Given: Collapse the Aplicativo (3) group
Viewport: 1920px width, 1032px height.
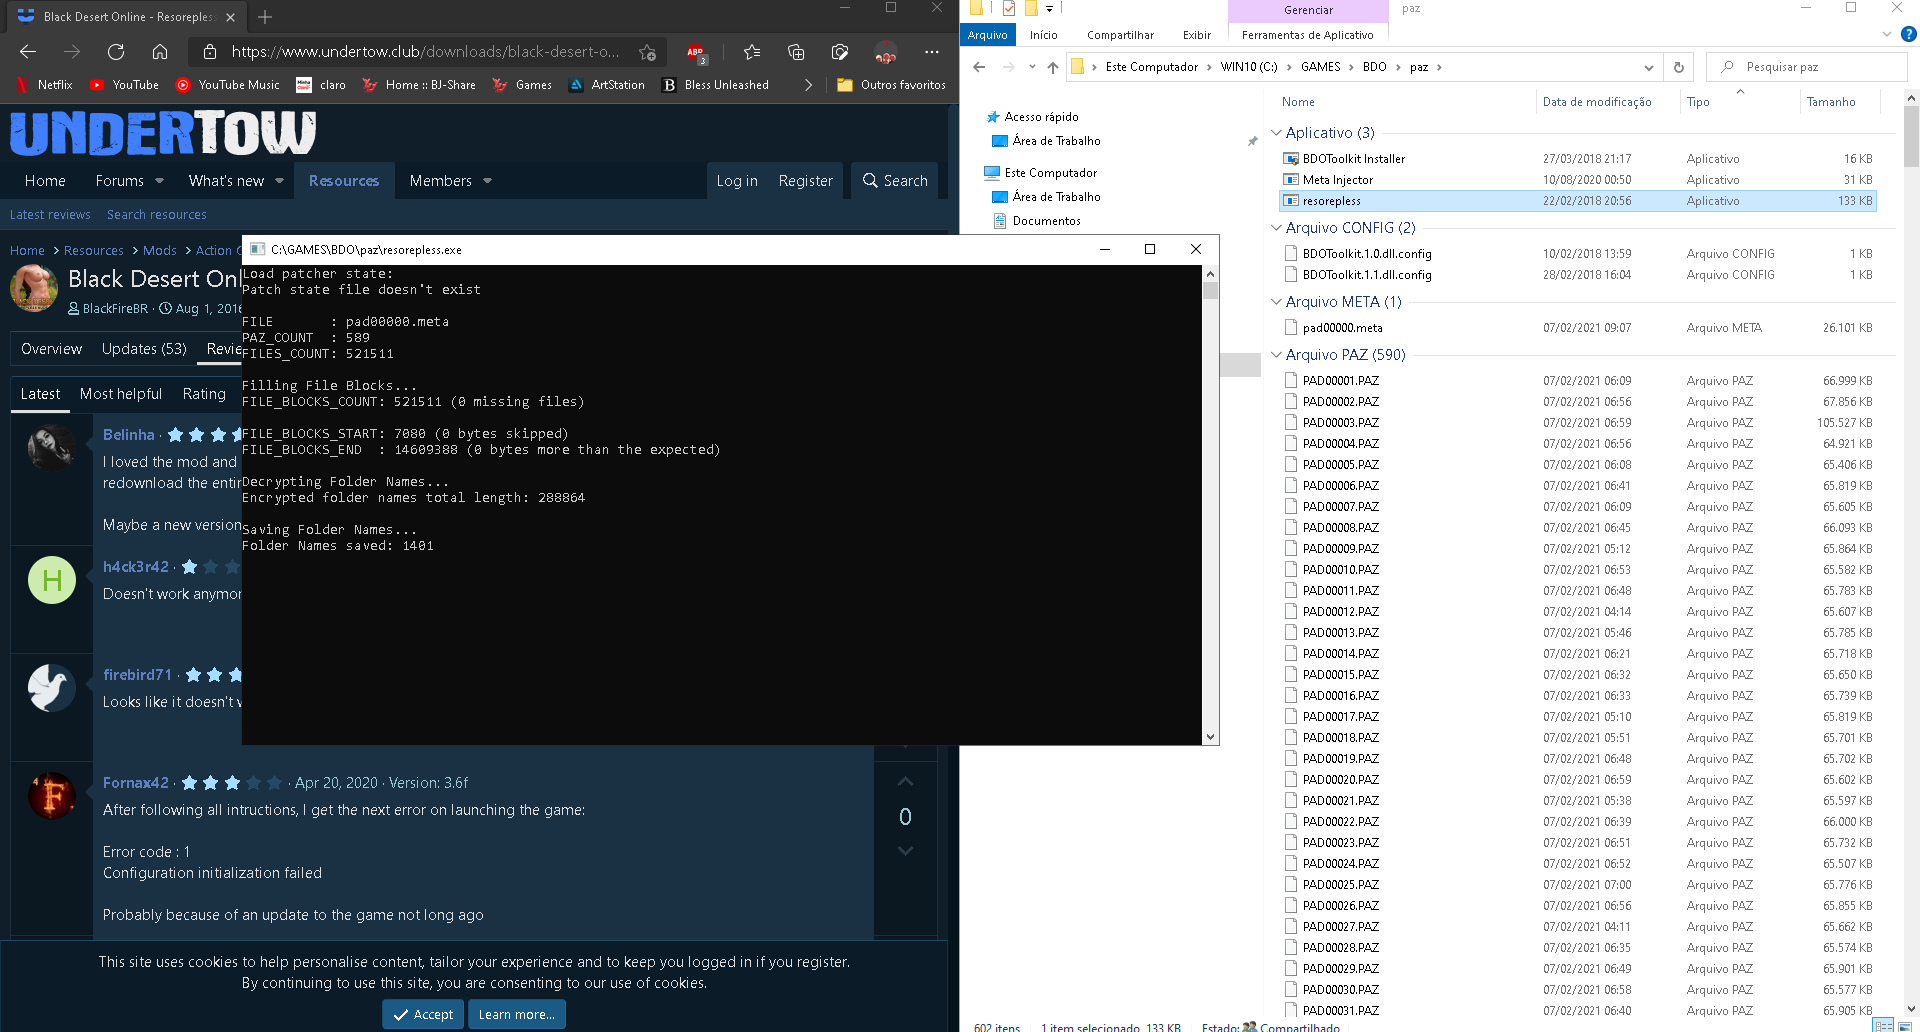Looking at the screenshot, I should [1276, 133].
